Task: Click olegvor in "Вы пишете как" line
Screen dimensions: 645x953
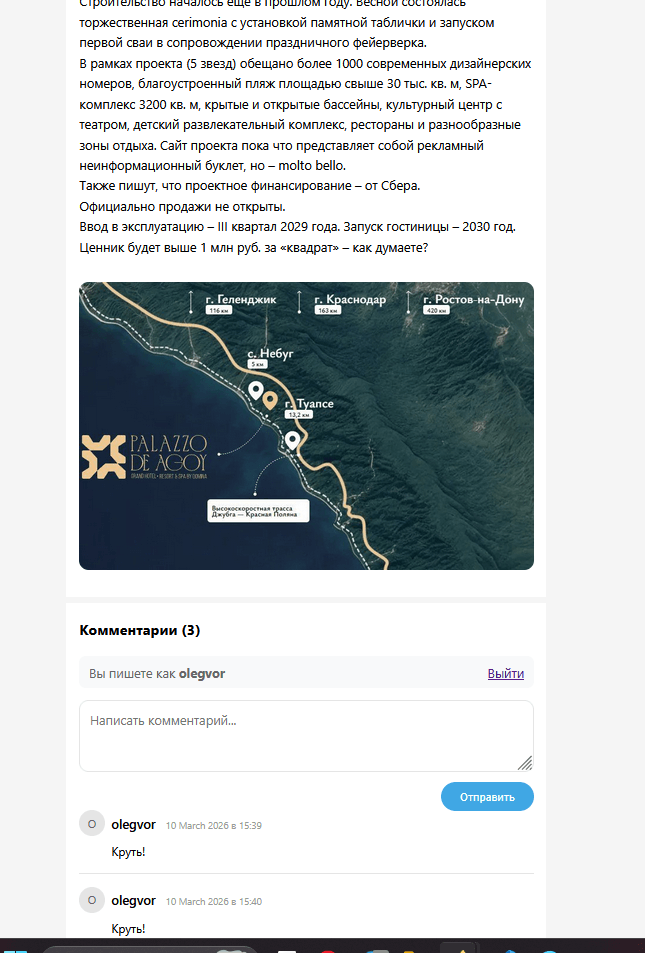Action: (202, 674)
